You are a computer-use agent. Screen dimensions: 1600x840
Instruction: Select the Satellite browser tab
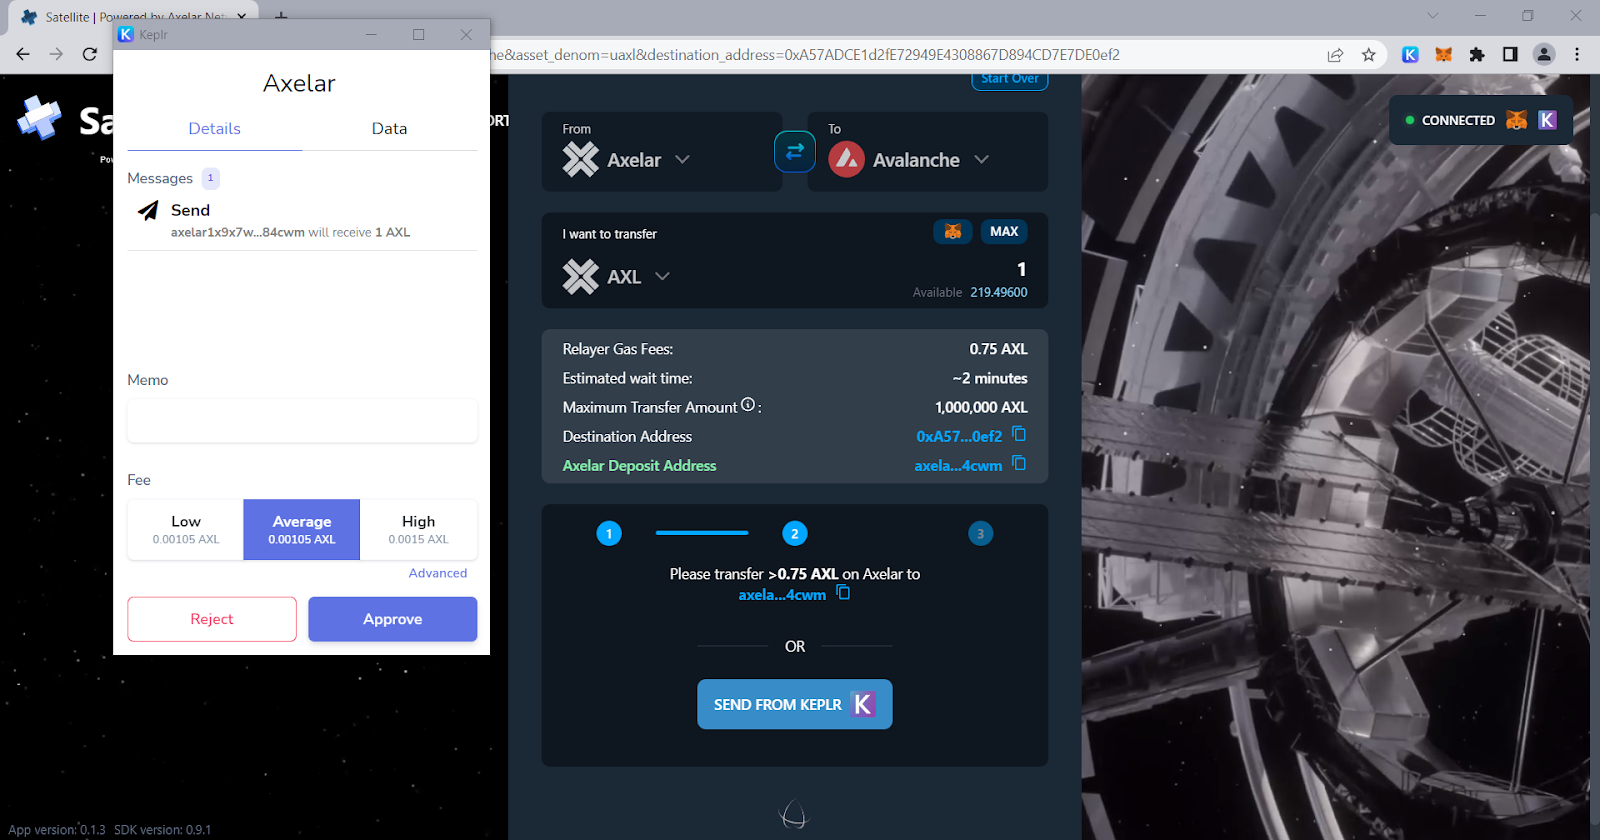(x=135, y=17)
